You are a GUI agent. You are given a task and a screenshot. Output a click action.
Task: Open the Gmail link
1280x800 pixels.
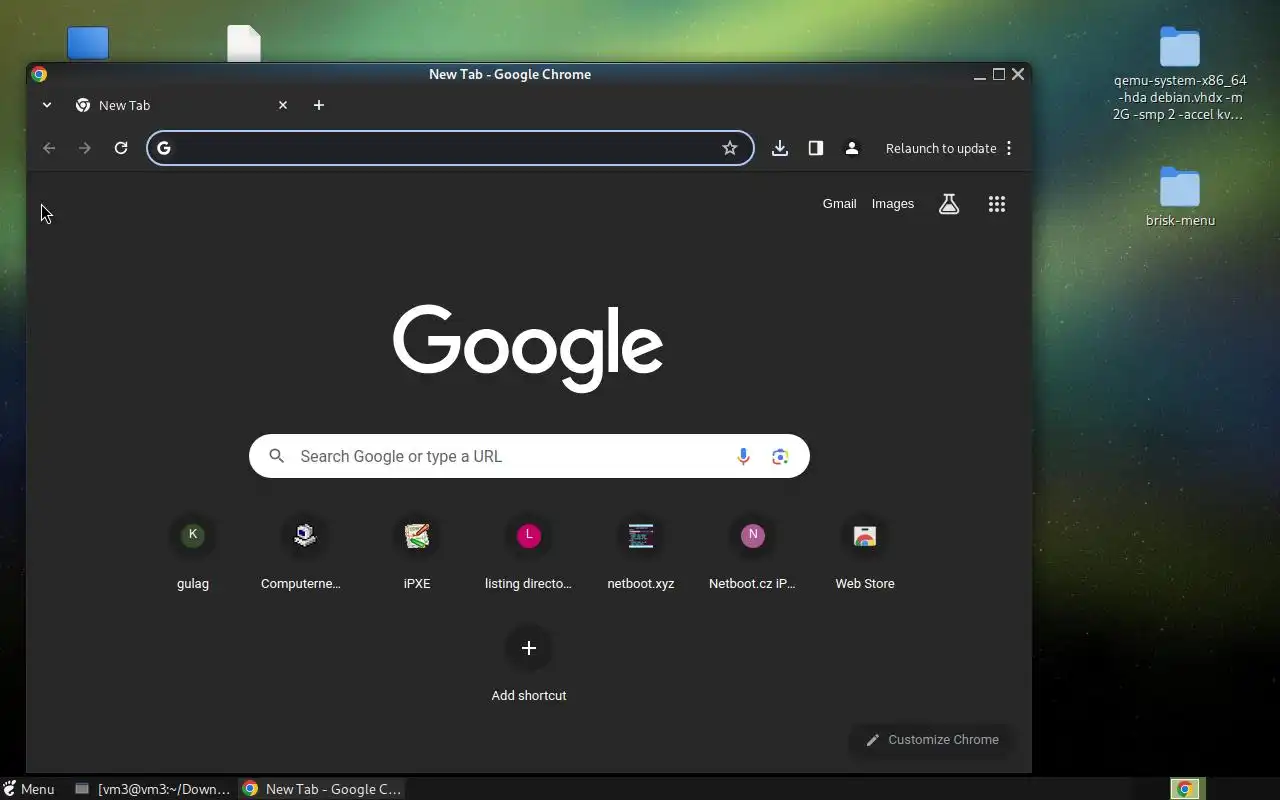click(840, 204)
